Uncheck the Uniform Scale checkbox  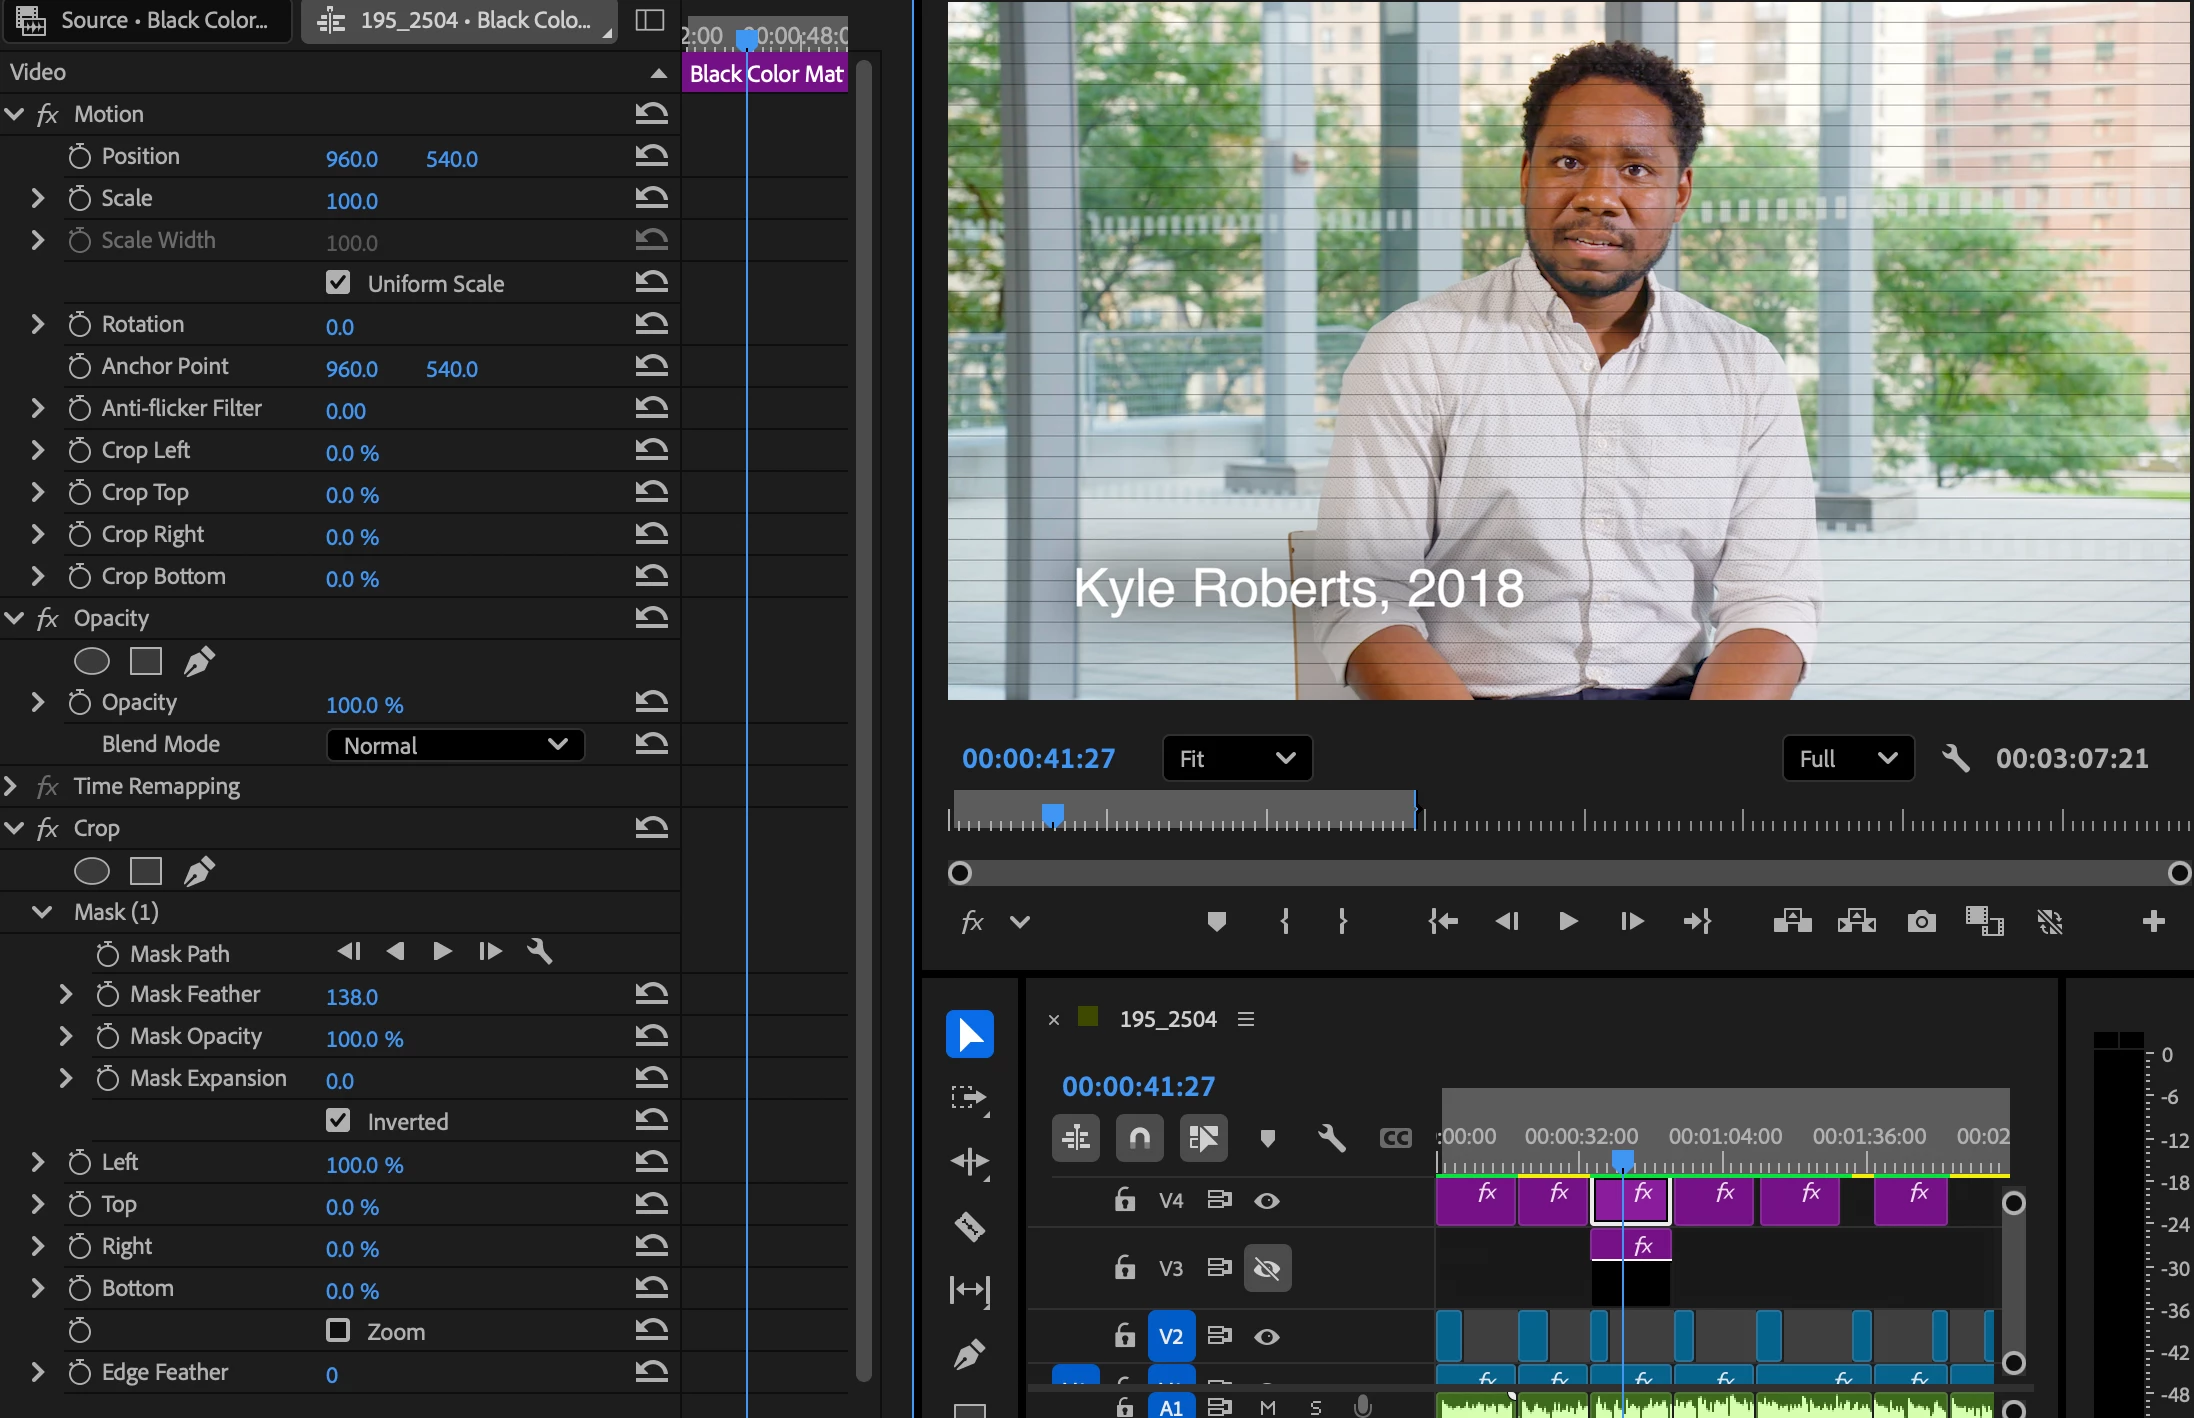338,283
